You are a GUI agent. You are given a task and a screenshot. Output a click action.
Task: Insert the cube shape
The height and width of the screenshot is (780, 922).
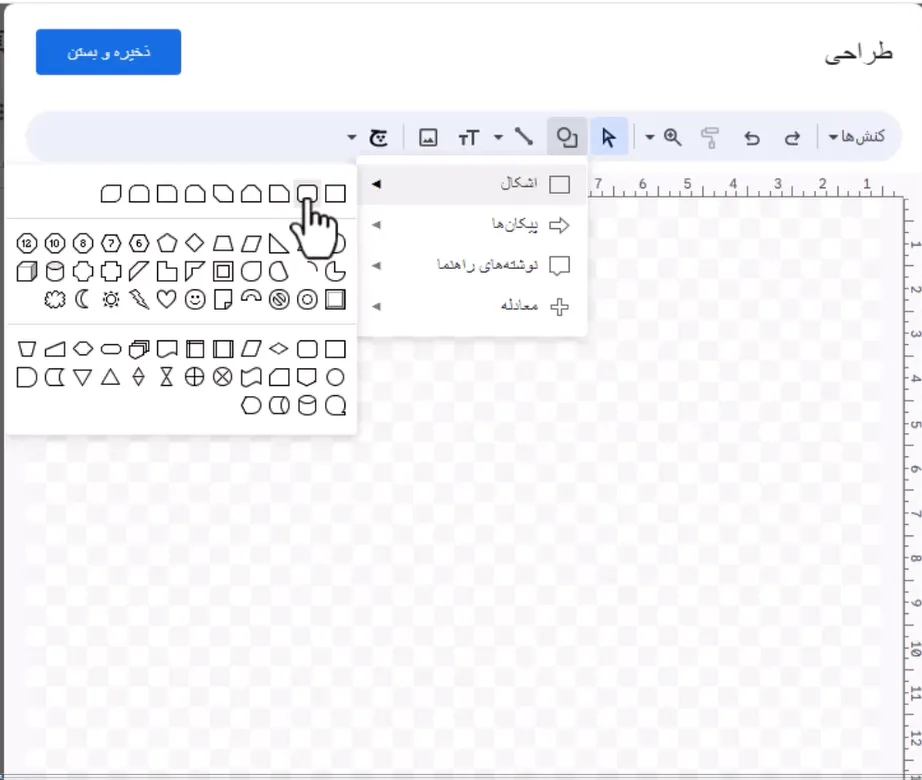(26, 272)
